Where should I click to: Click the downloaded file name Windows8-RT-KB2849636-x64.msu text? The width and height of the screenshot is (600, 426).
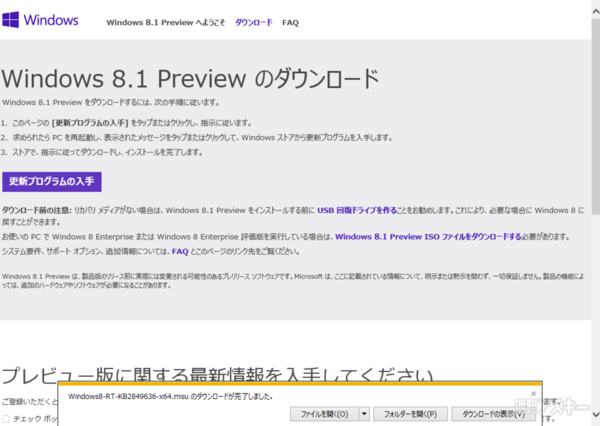pyautogui.click(x=128, y=397)
